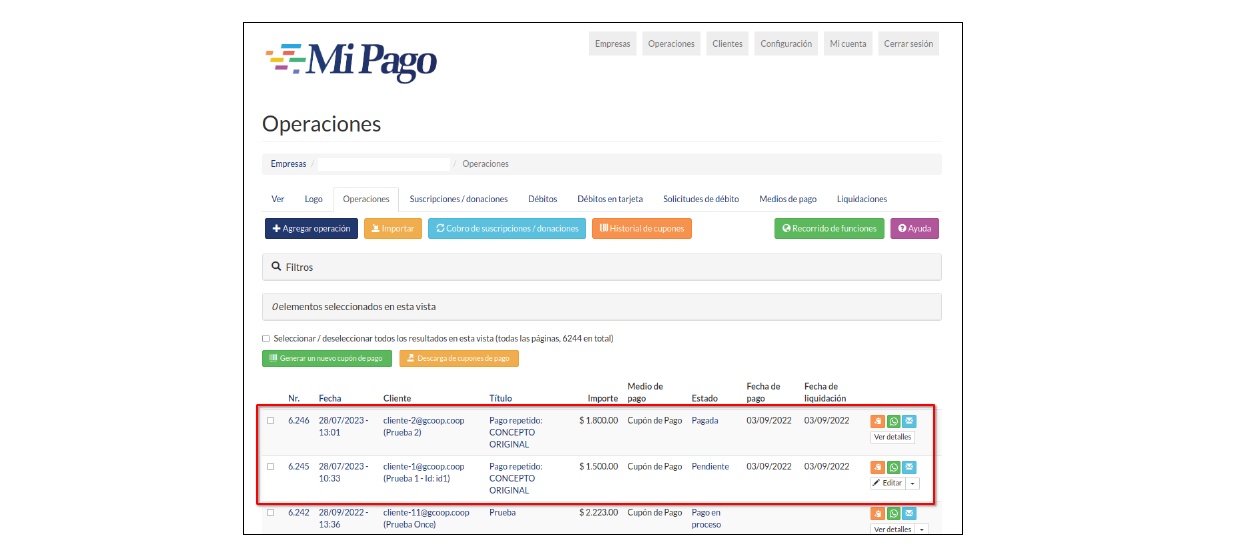The height and width of the screenshot is (557, 1242).
Task: Click the WhatsApp icon in row 6.242
Action: click(893, 513)
